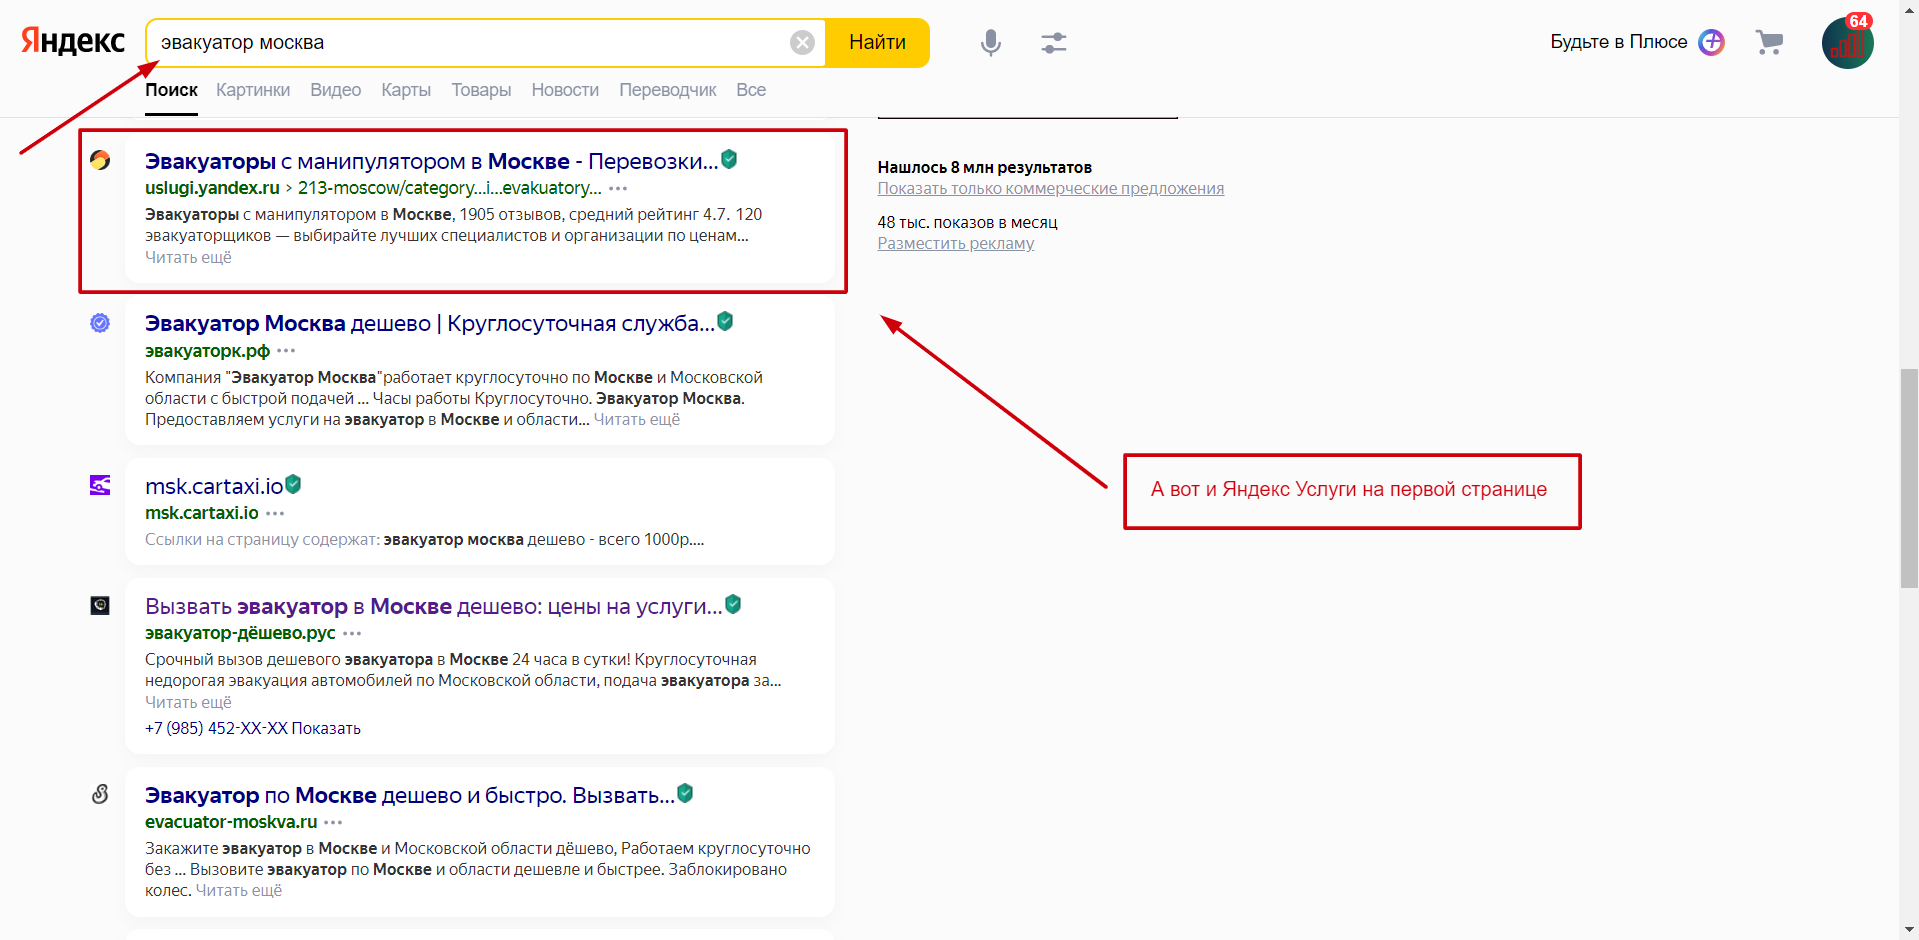
Task: Expand Читать ещё under the эвакуаторк.рф snippet
Action: pyautogui.click(x=637, y=419)
